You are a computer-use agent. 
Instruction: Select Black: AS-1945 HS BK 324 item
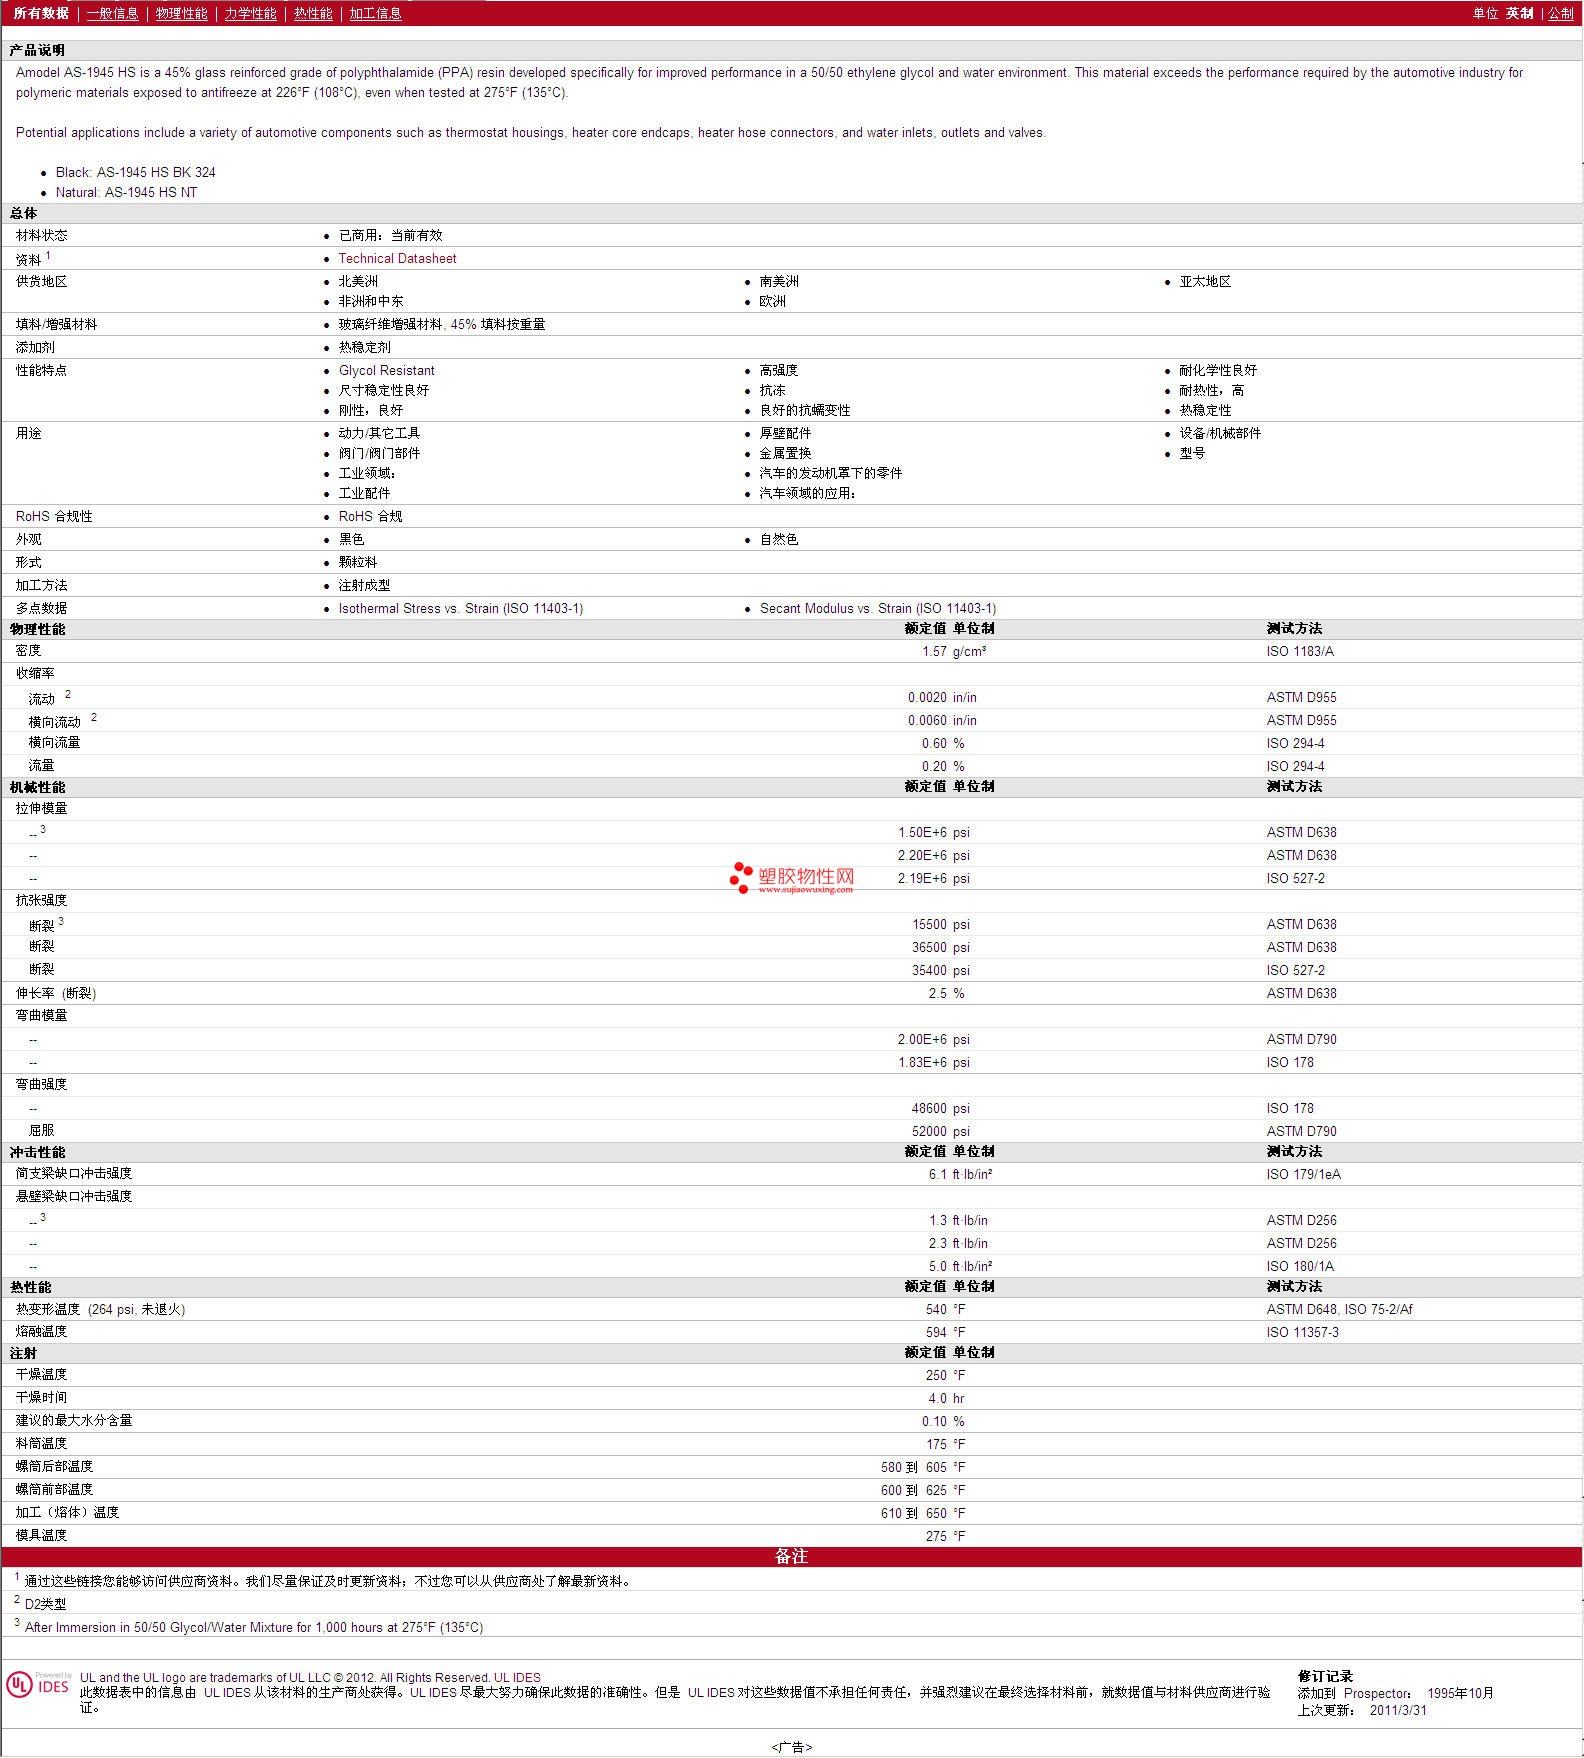(x=136, y=172)
